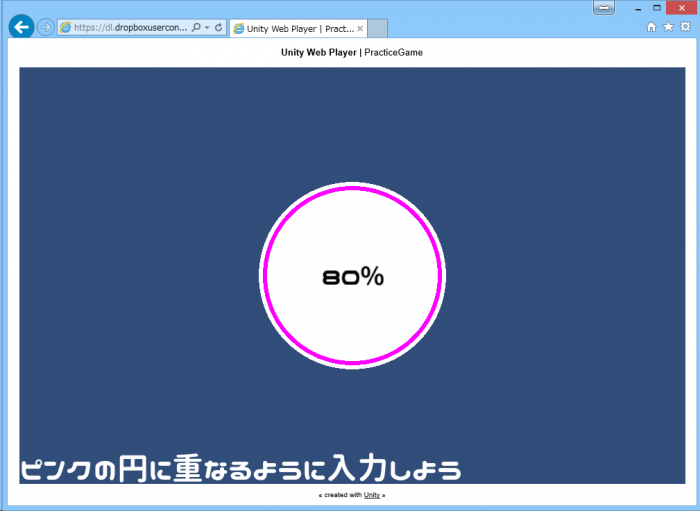
Task: Go to the browser Home icon
Action: click(651, 27)
